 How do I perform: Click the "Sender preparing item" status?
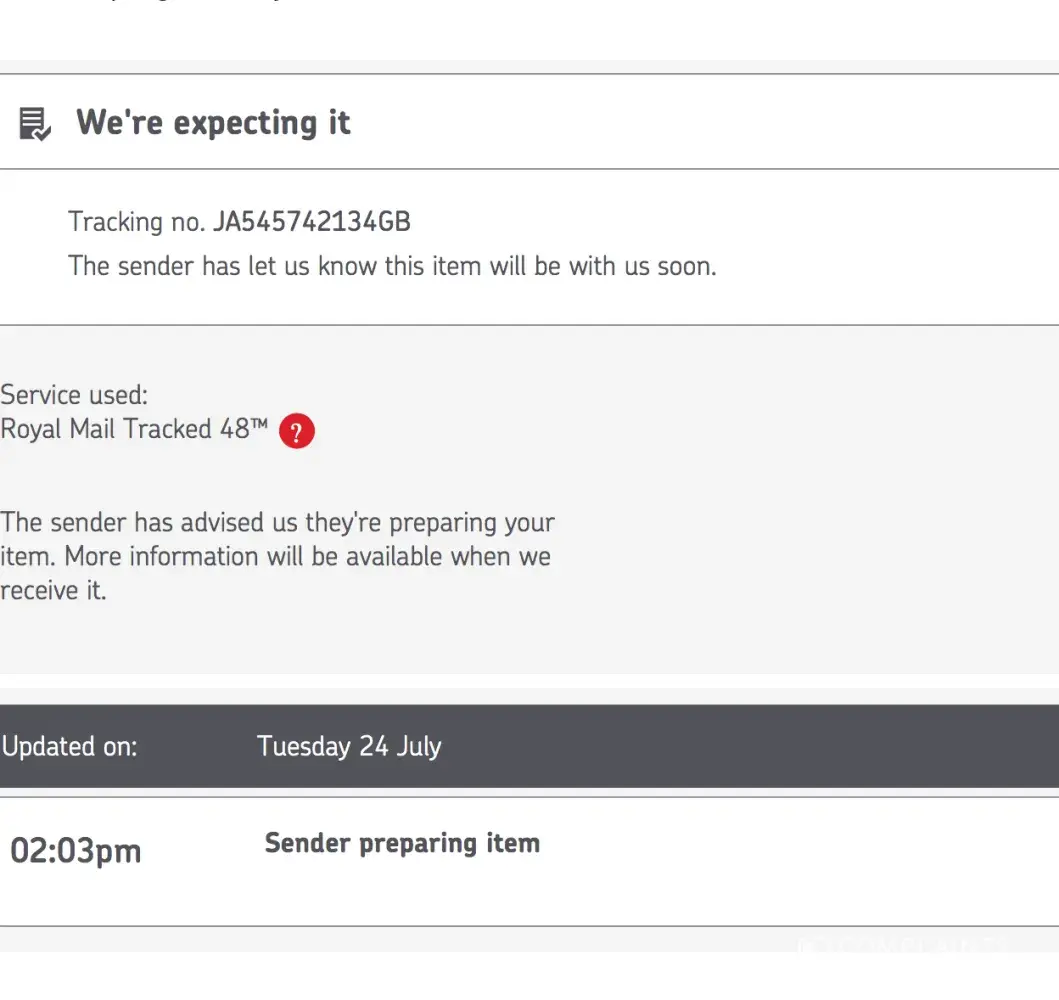(402, 843)
